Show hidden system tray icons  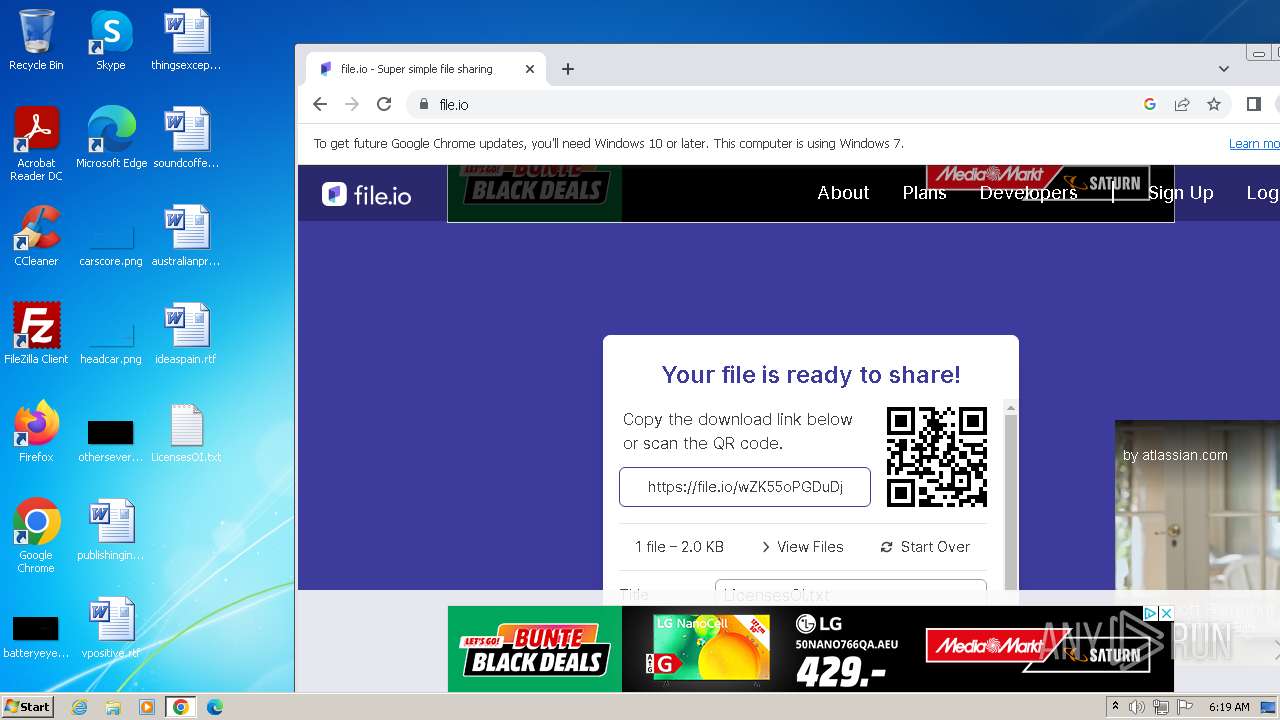[1115, 707]
